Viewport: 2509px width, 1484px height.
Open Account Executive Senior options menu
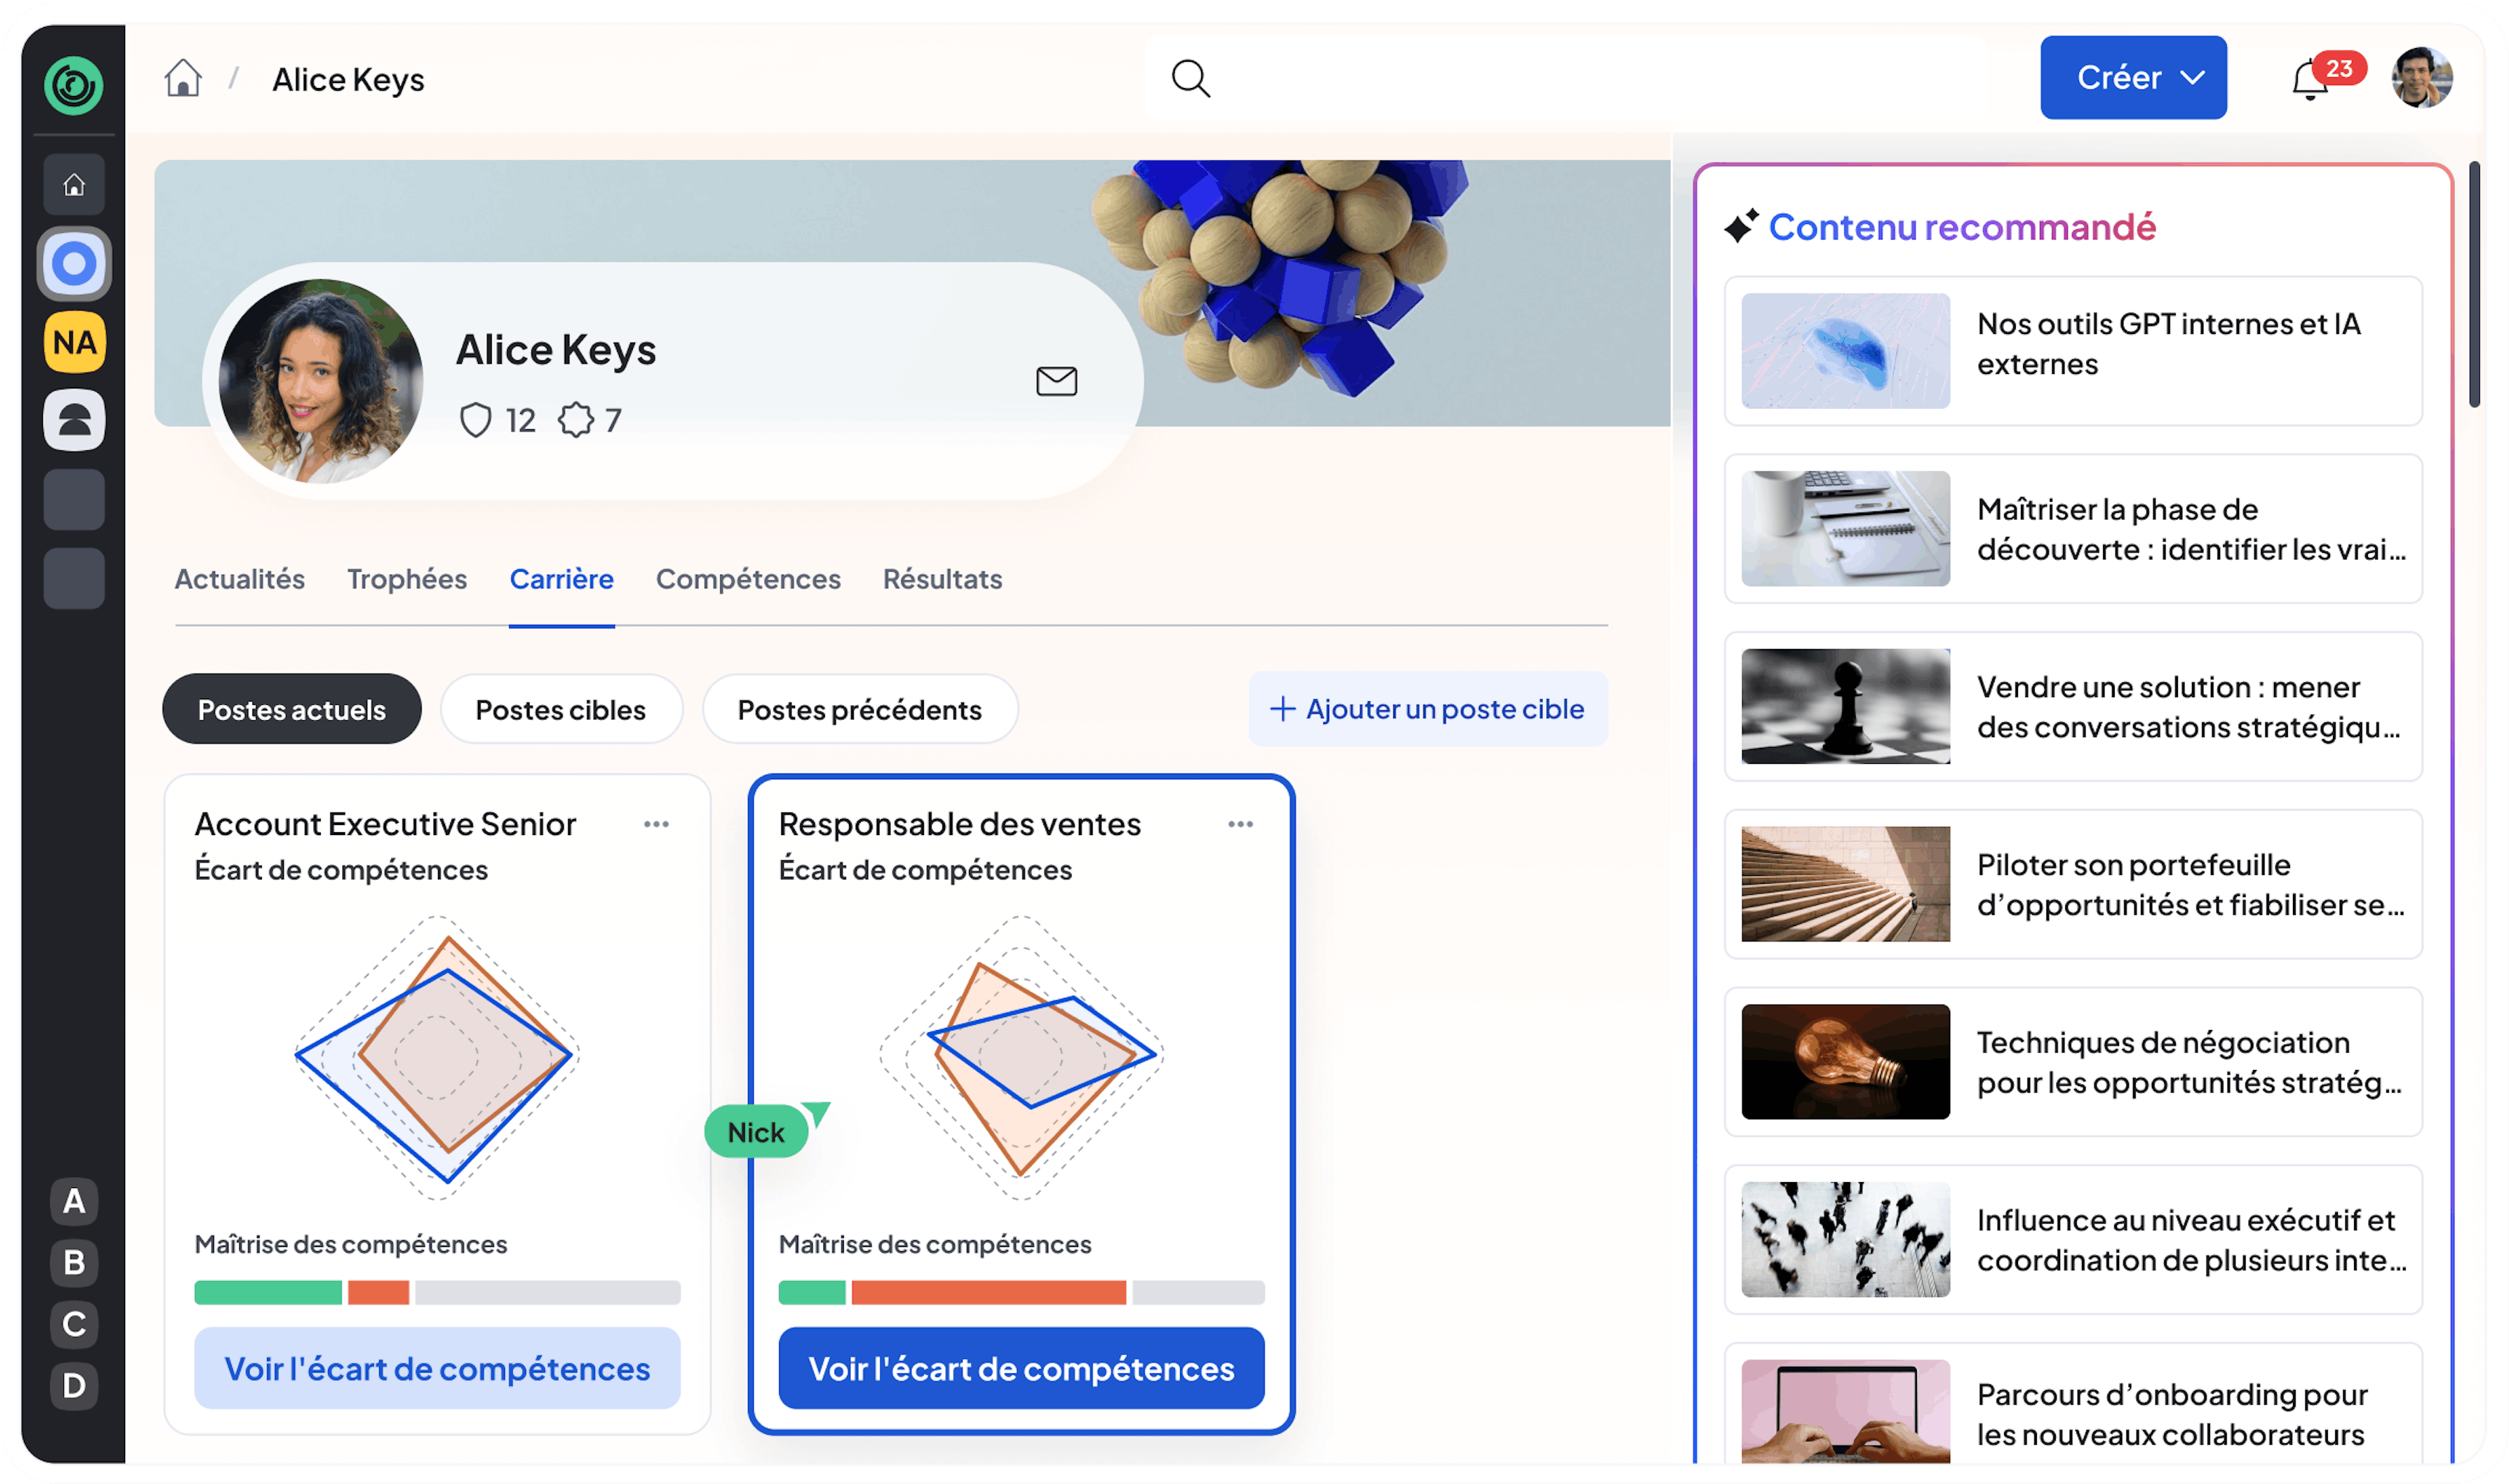(x=656, y=824)
